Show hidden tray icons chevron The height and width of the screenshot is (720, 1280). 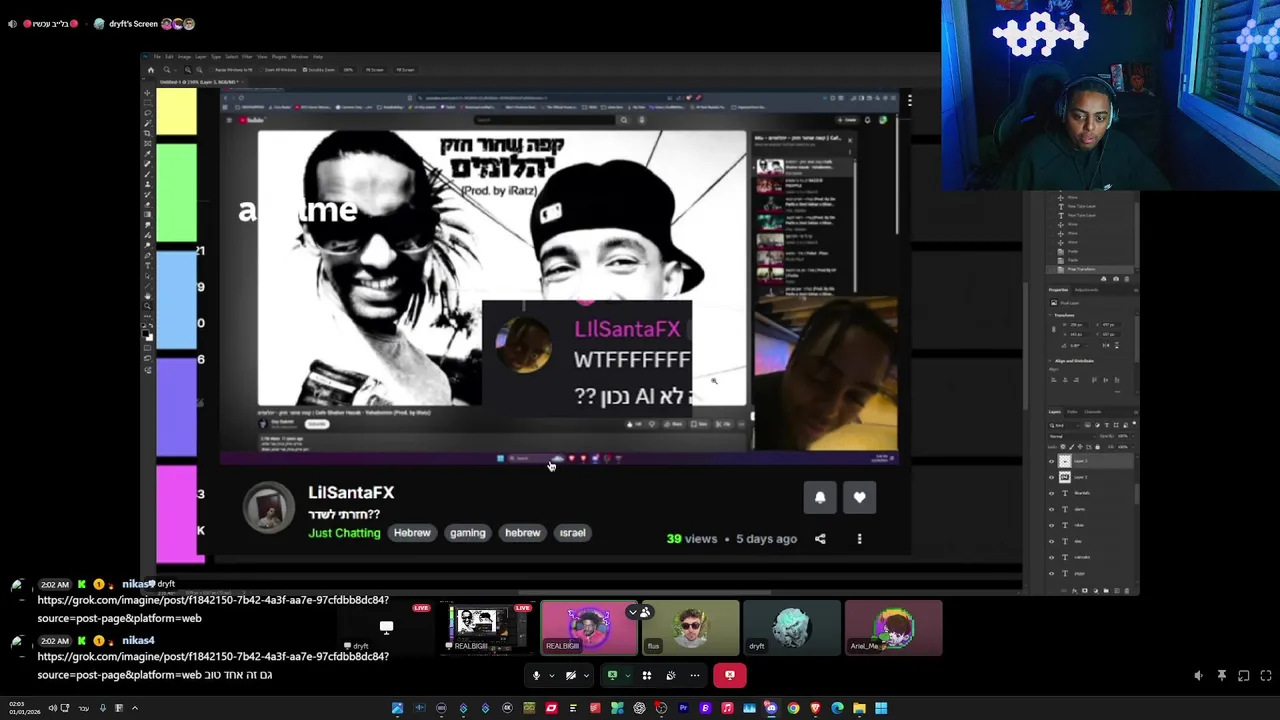[x=134, y=708]
